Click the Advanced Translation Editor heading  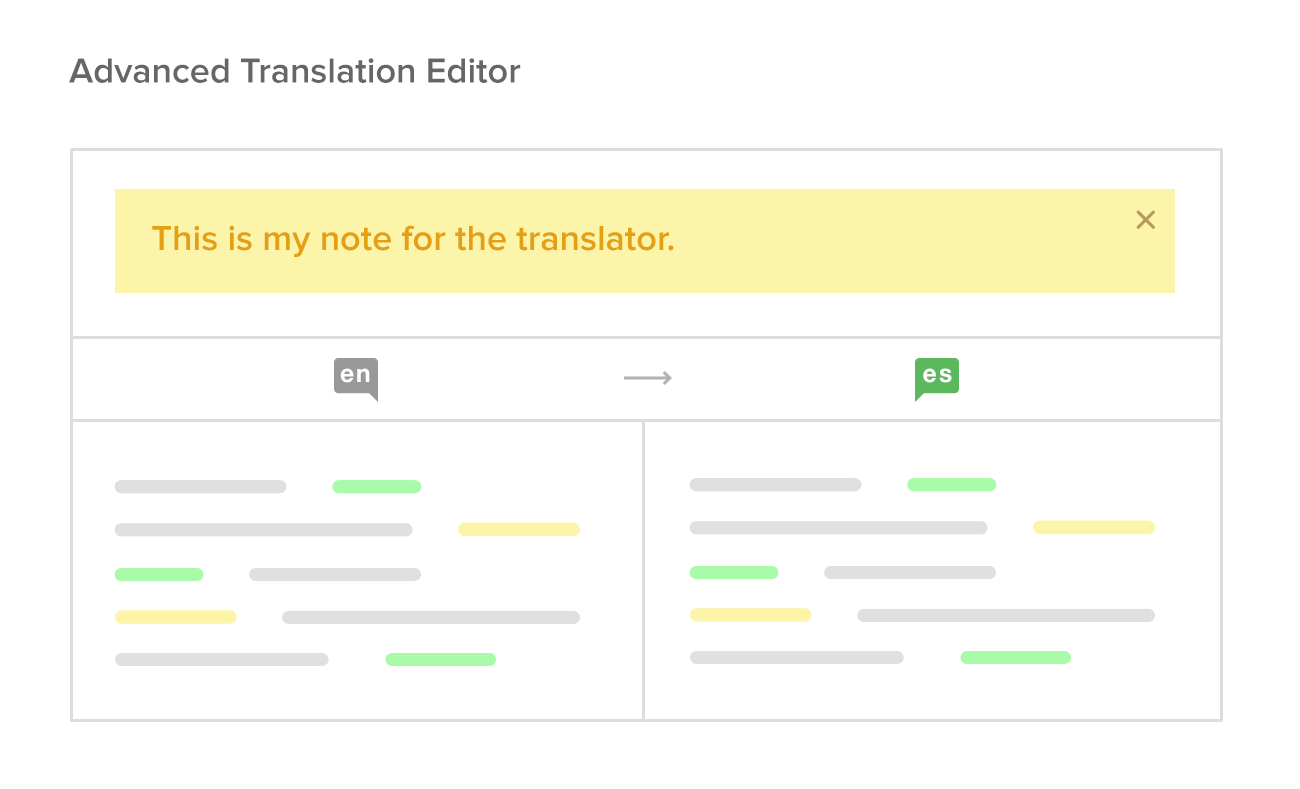click(x=295, y=72)
